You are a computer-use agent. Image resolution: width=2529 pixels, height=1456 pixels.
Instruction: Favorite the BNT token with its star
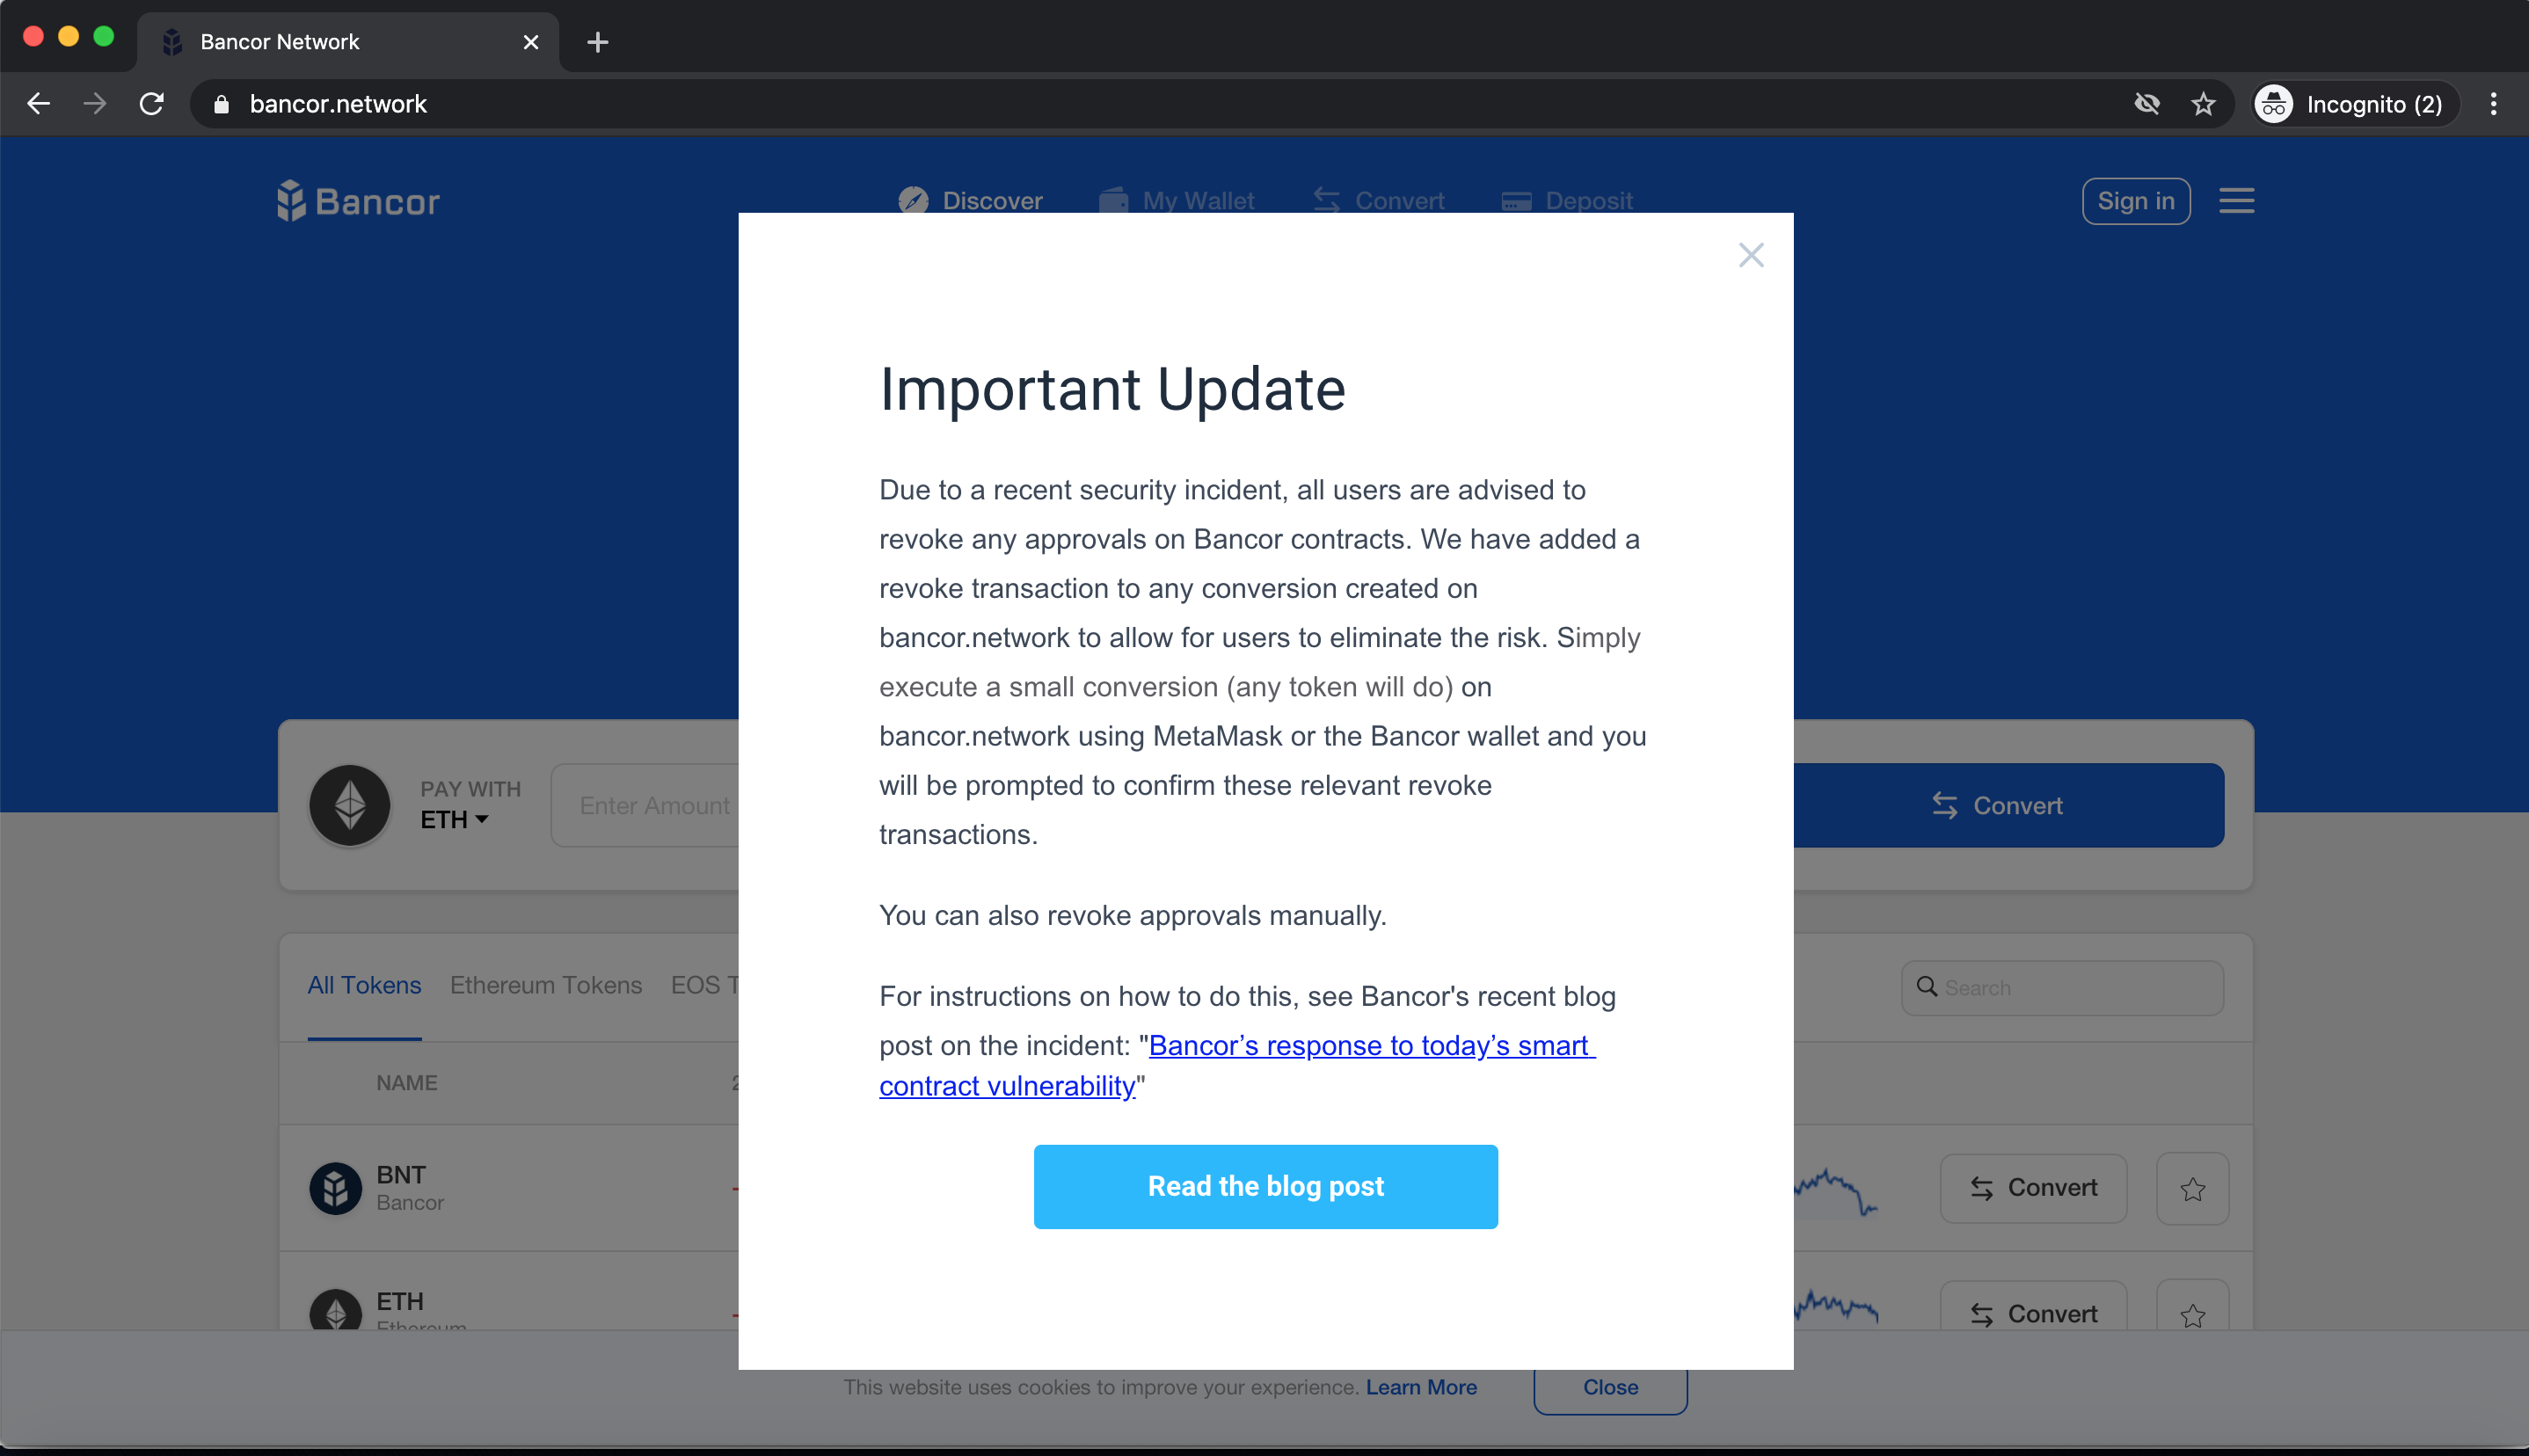(x=2192, y=1189)
